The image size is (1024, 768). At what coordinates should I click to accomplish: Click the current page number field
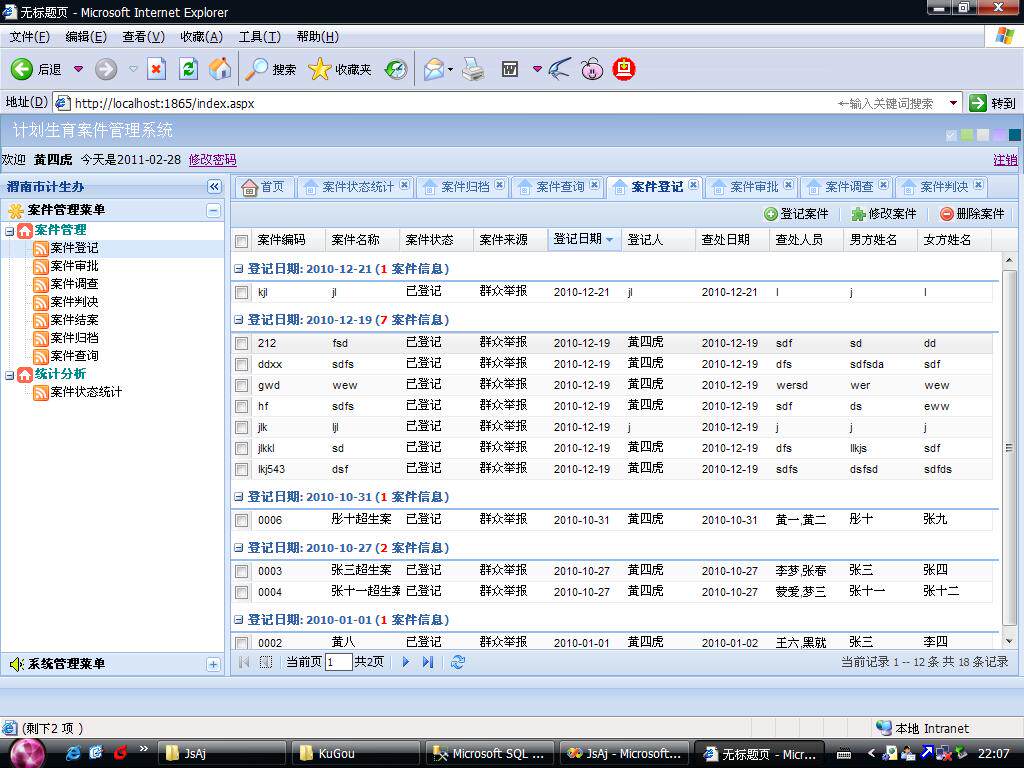338,662
